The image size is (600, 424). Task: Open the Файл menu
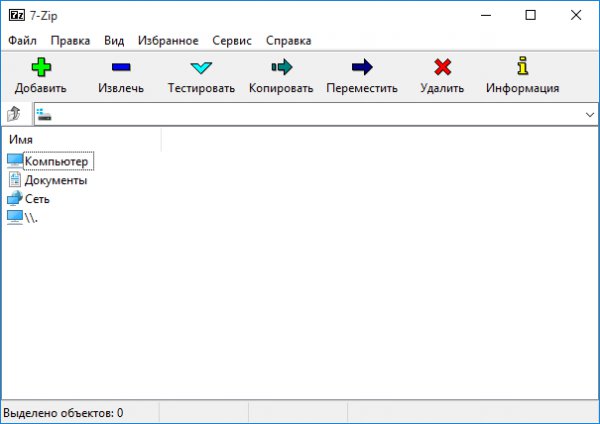(x=22, y=41)
